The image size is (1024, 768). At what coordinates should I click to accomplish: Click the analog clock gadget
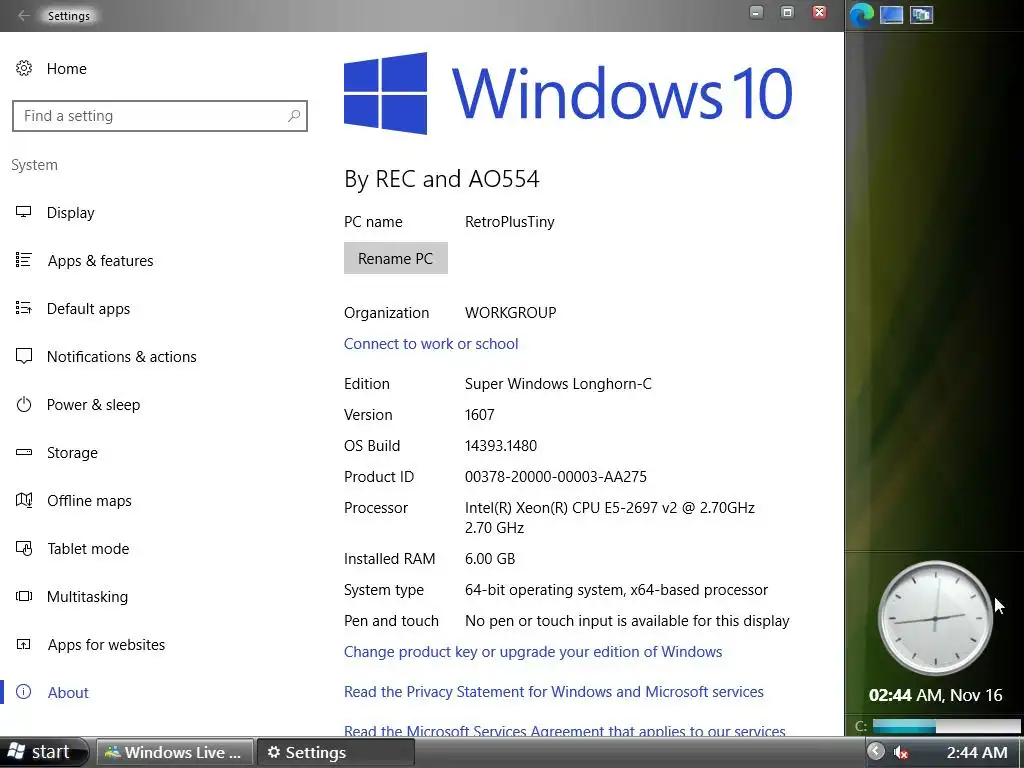pos(935,618)
